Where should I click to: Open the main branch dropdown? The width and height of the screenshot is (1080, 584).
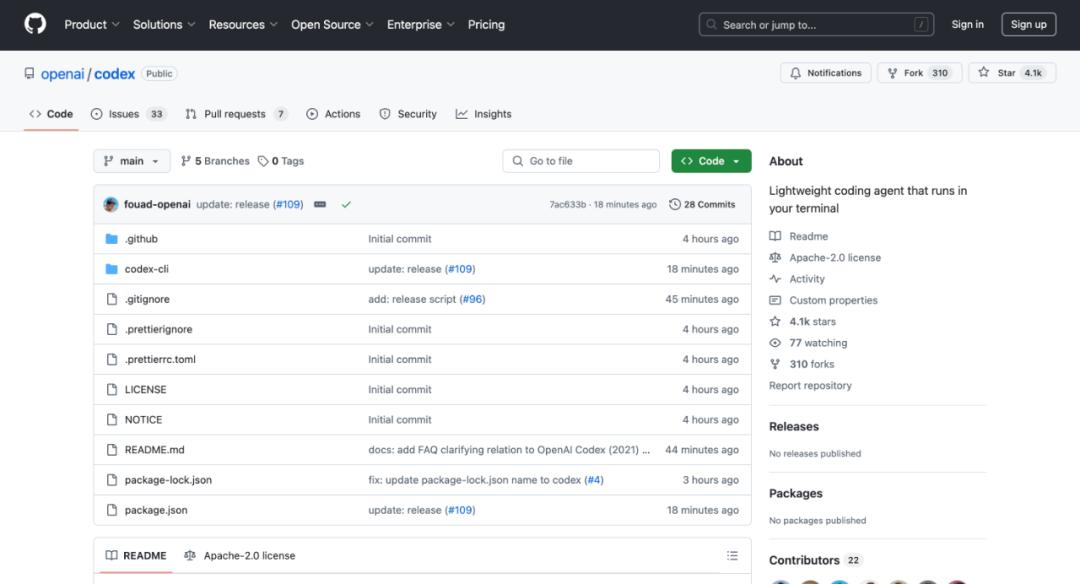tap(132, 161)
